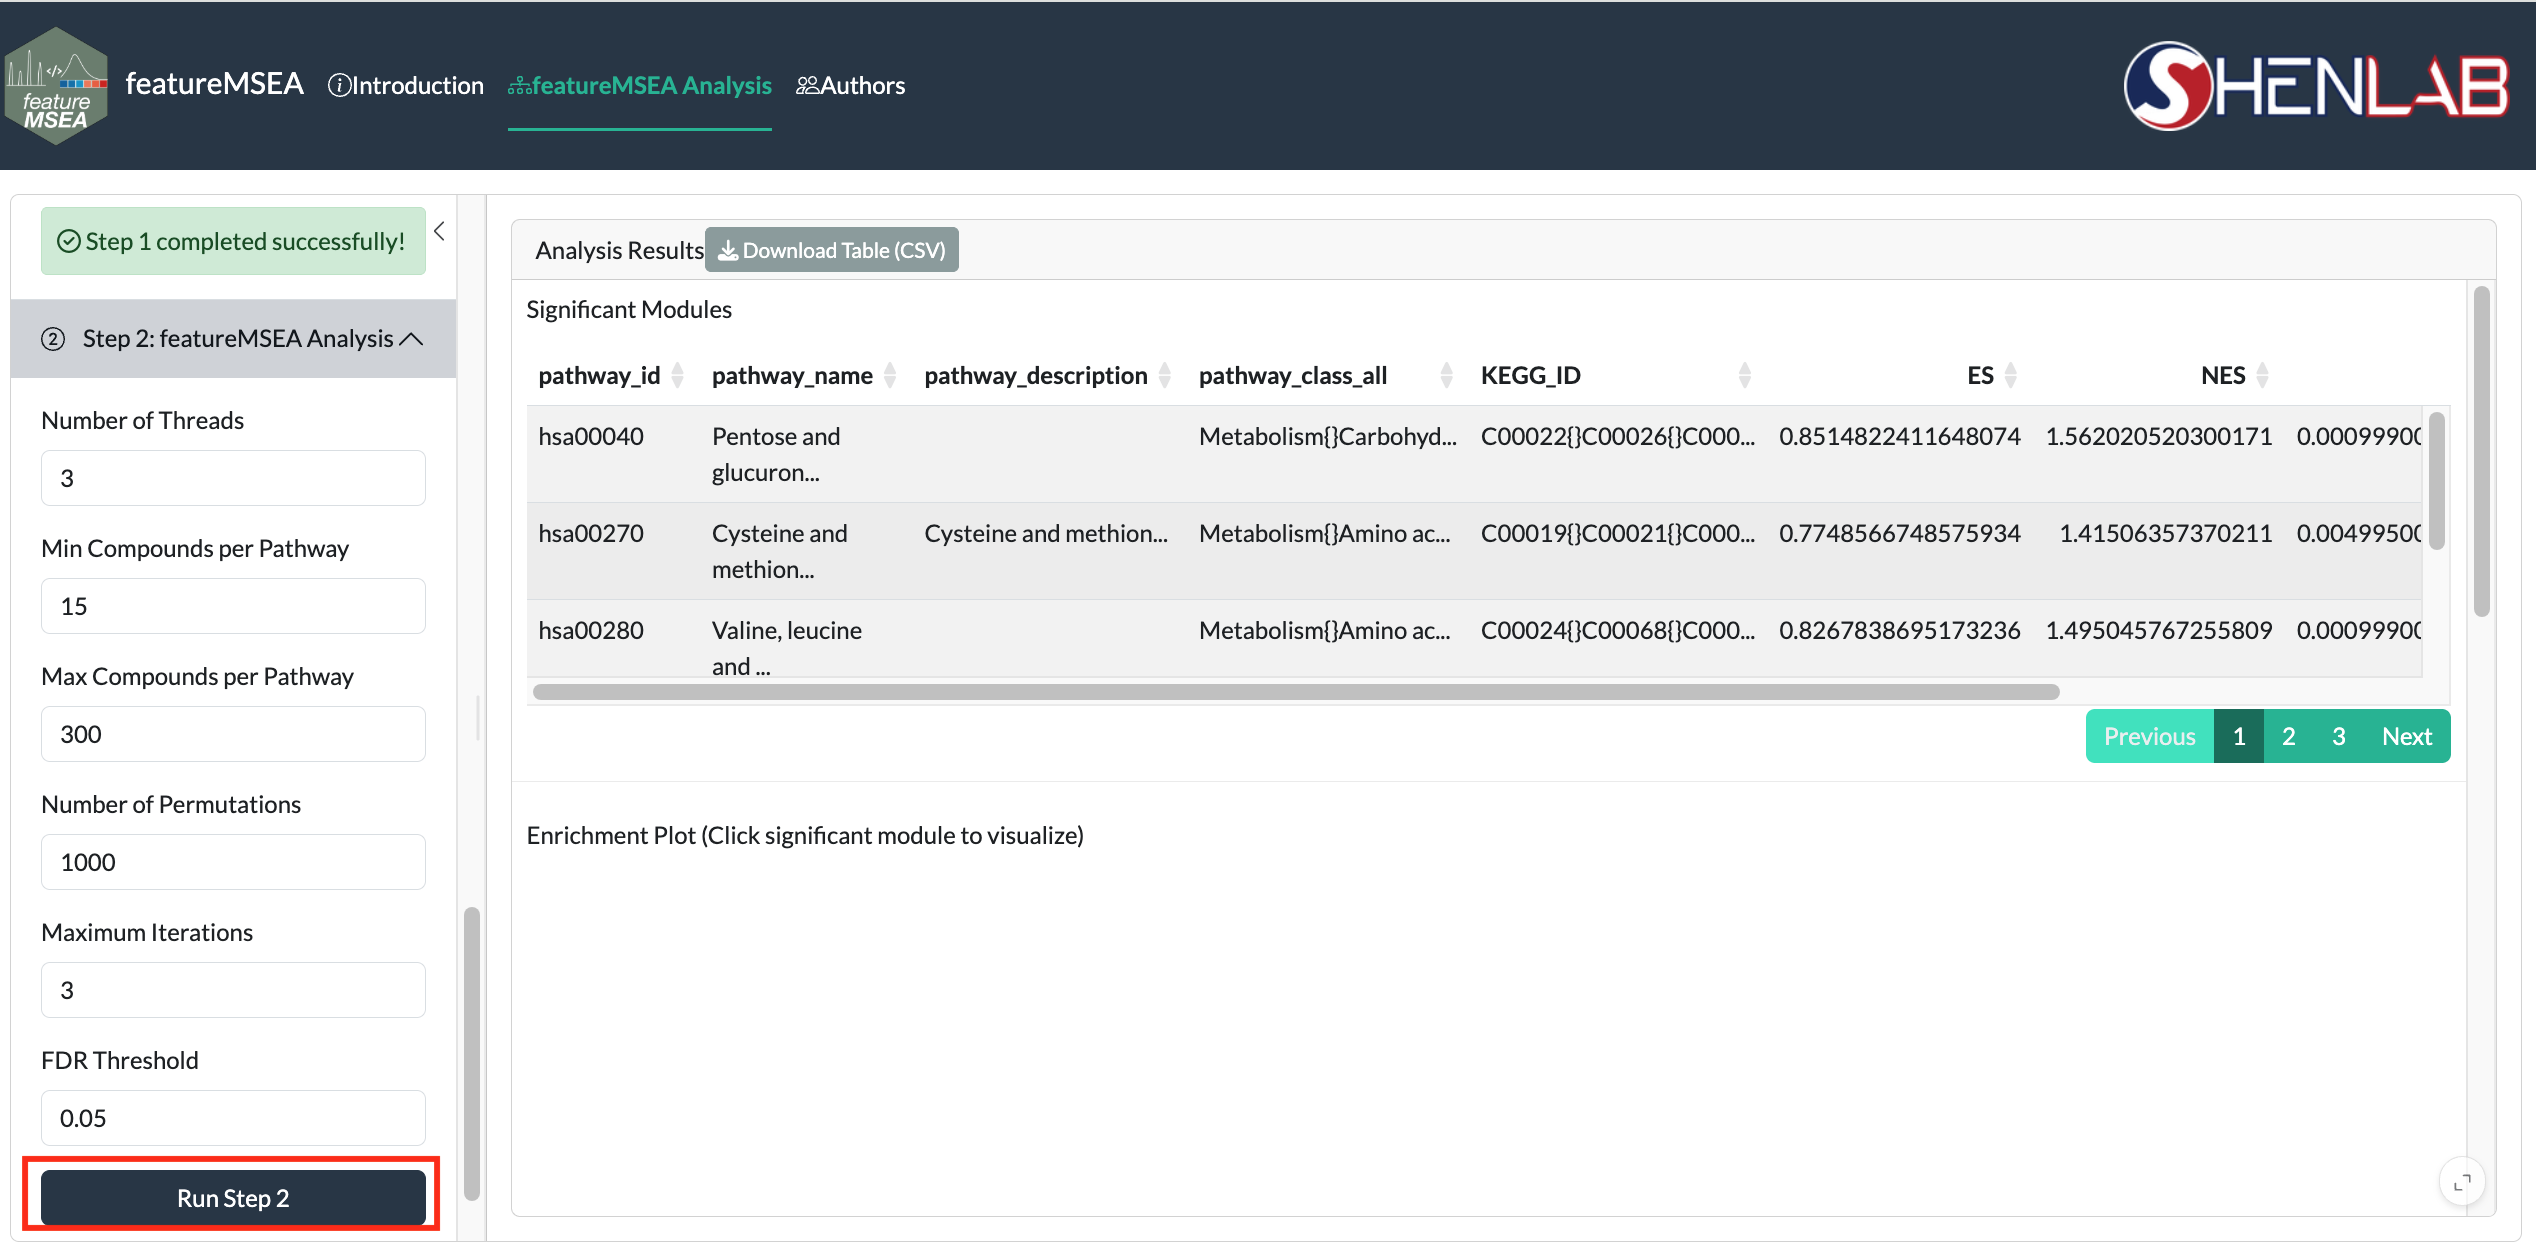Collapse the sidebar with the left chevron

coord(439,231)
